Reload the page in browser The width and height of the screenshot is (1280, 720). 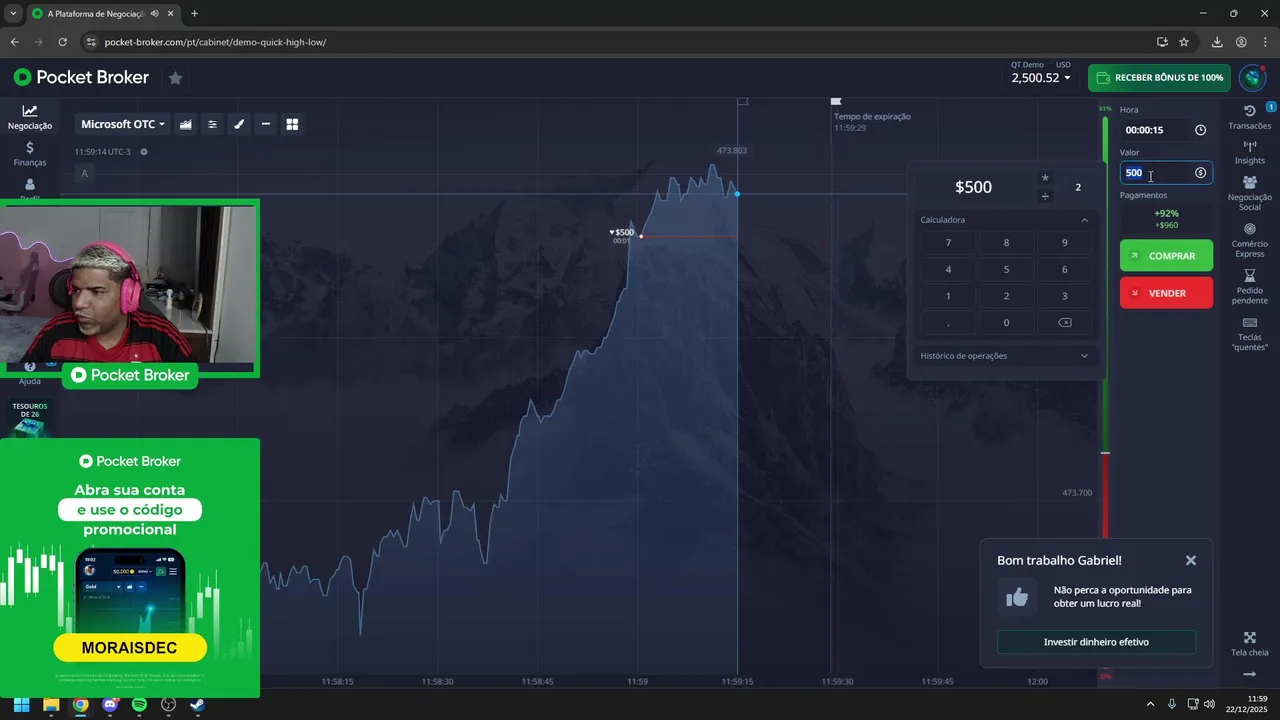tap(63, 42)
